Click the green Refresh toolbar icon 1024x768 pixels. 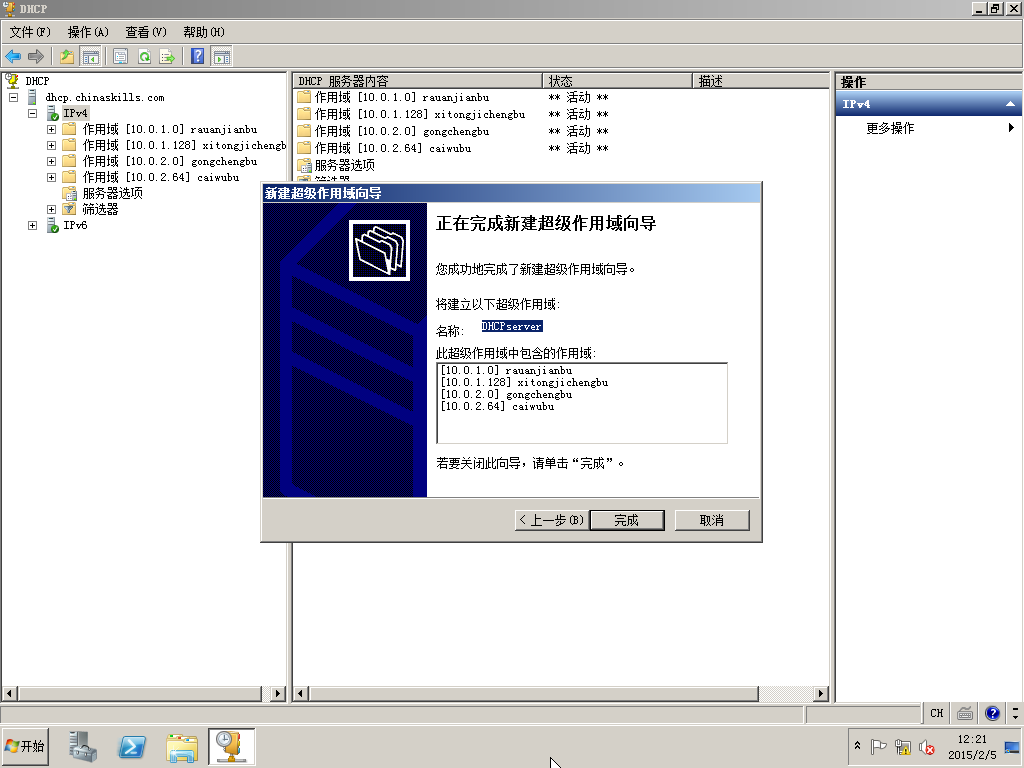coord(144,57)
